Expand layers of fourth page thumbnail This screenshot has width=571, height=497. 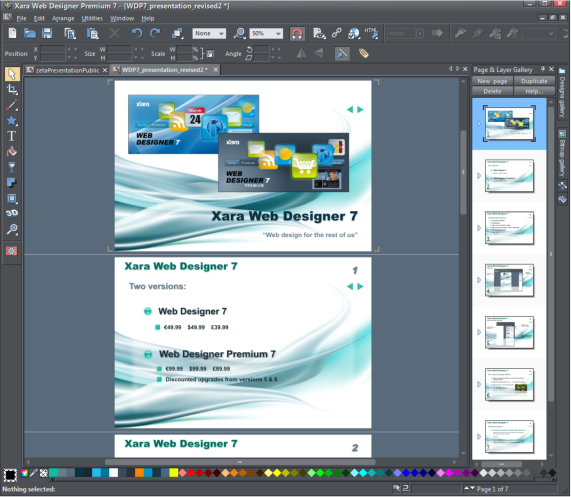pyautogui.click(x=479, y=280)
